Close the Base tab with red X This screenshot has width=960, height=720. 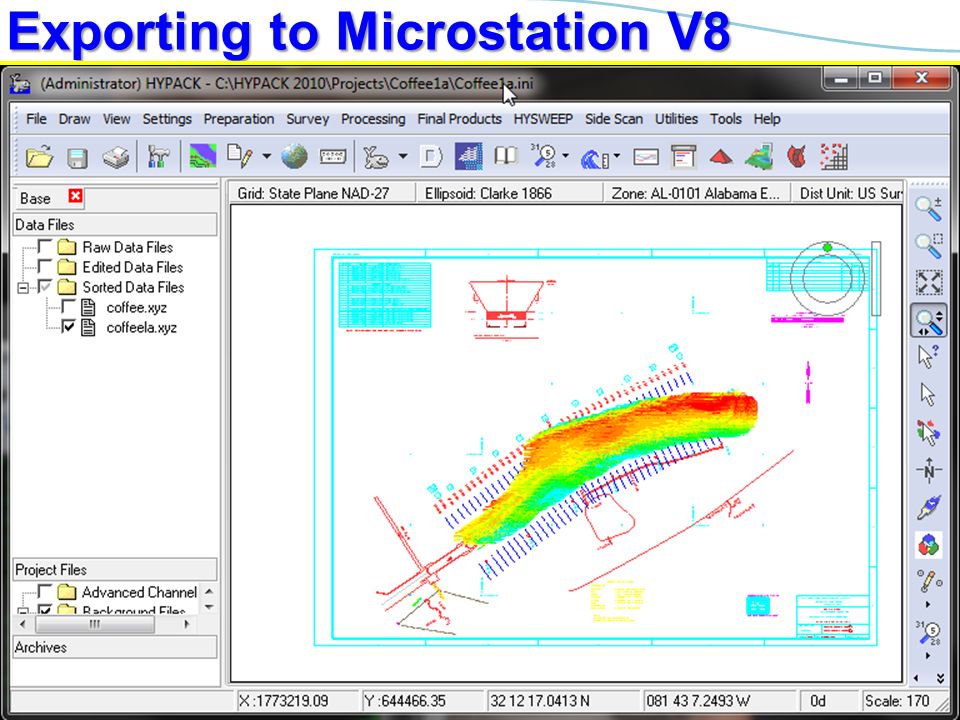pyautogui.click(x=75, y=196)
